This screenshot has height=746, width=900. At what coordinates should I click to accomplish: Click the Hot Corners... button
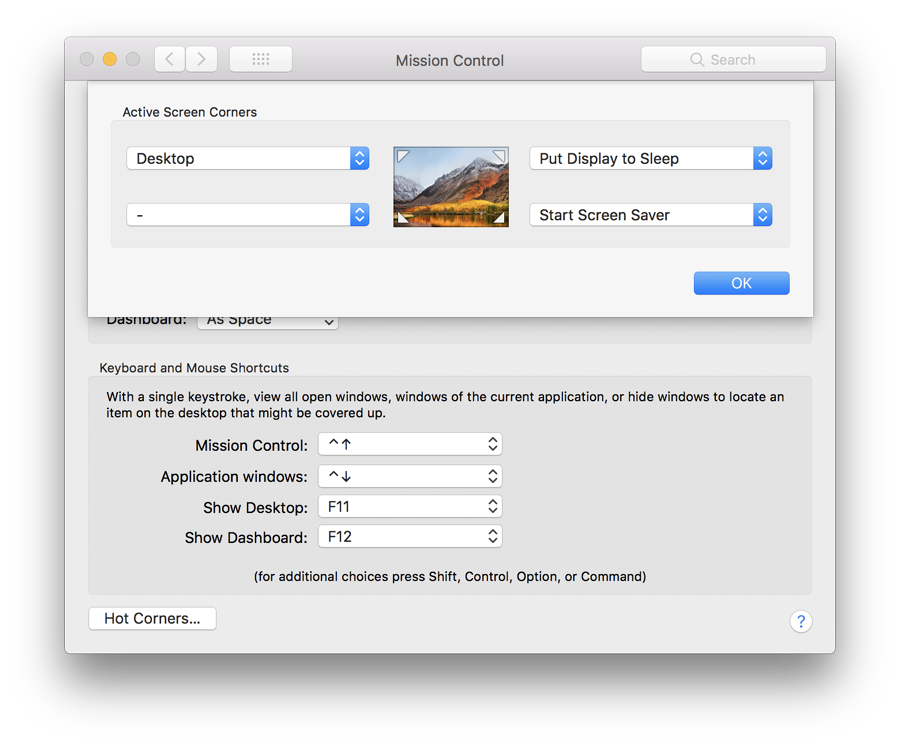point(152,619)
